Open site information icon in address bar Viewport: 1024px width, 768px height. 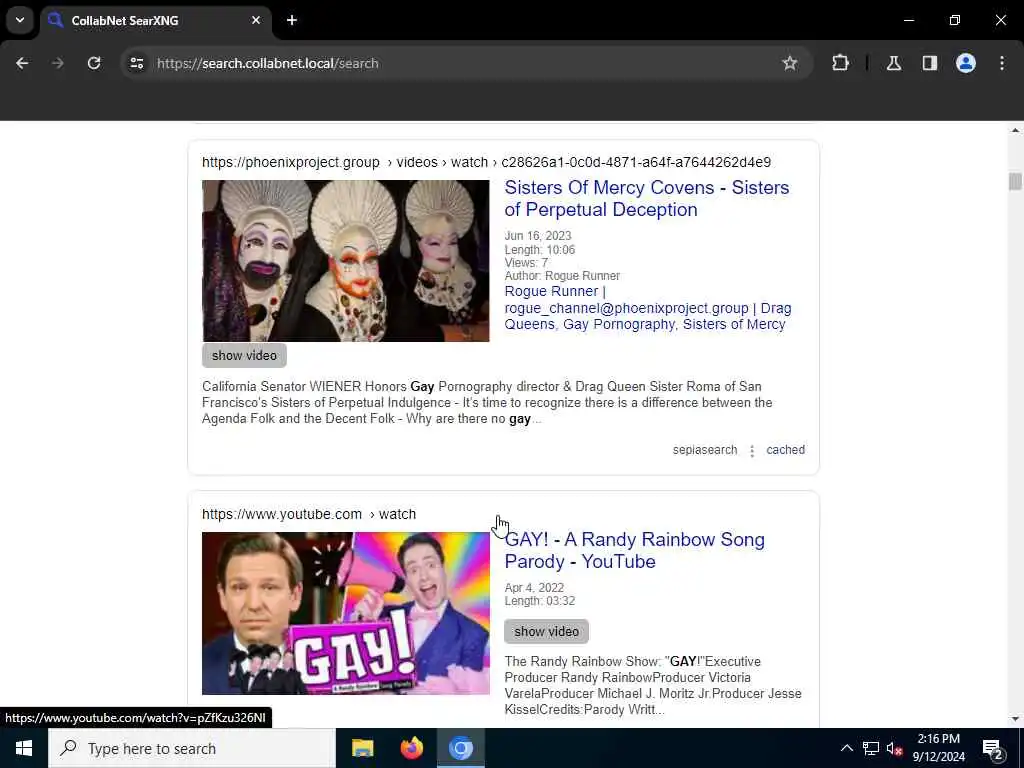coord(136,63)
